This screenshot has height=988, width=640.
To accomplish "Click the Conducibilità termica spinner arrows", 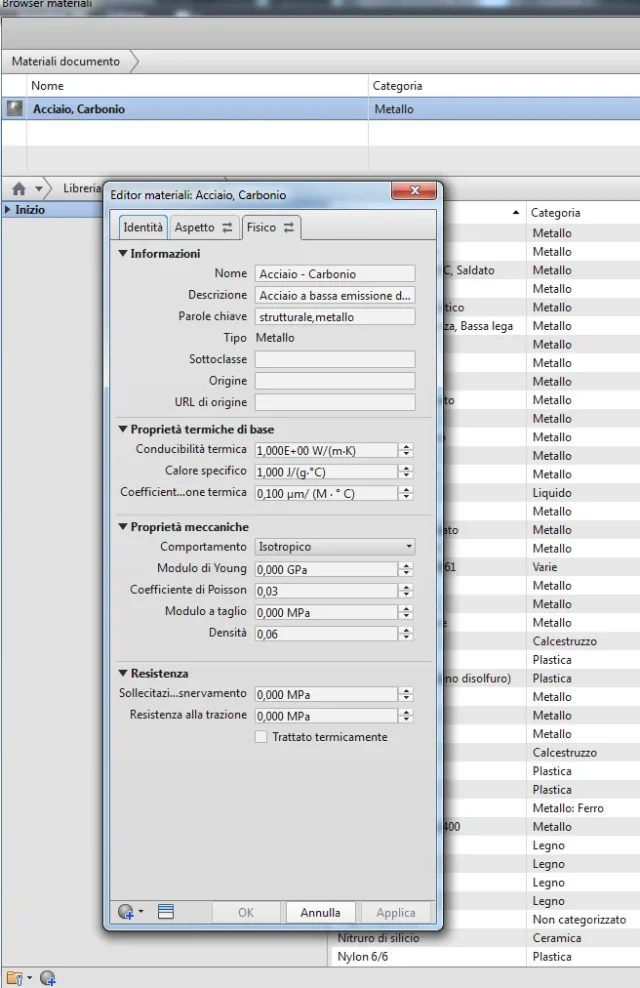I will [x=406, y=450].
